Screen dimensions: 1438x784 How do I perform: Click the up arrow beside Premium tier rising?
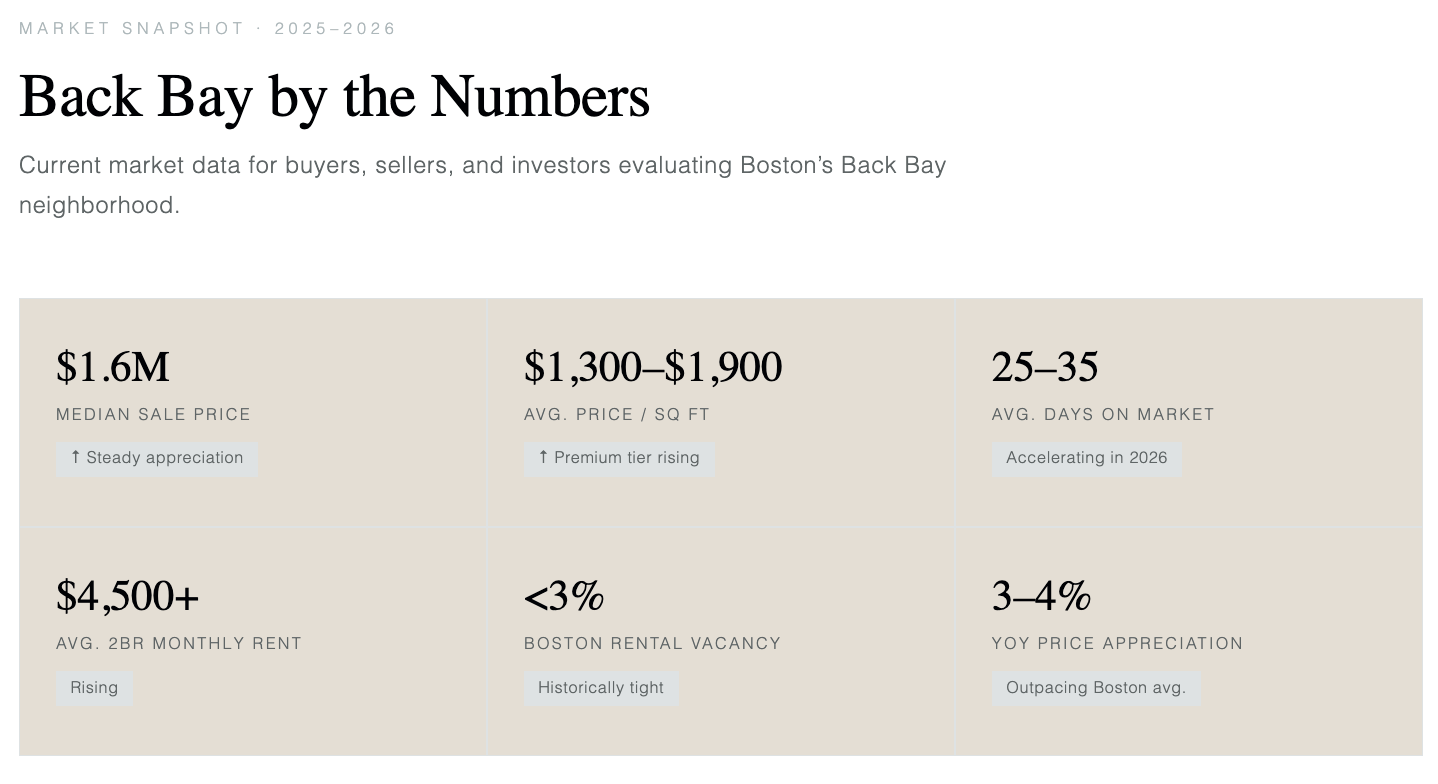click(x=543, y=457)
